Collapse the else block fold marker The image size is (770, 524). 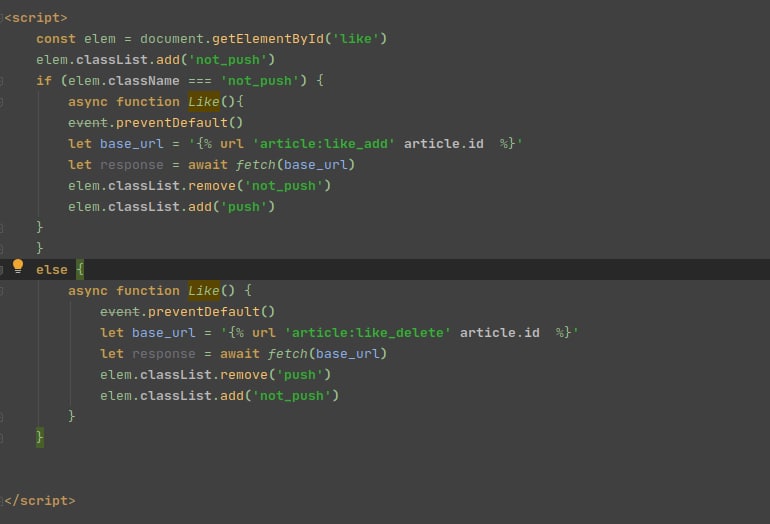1,270
